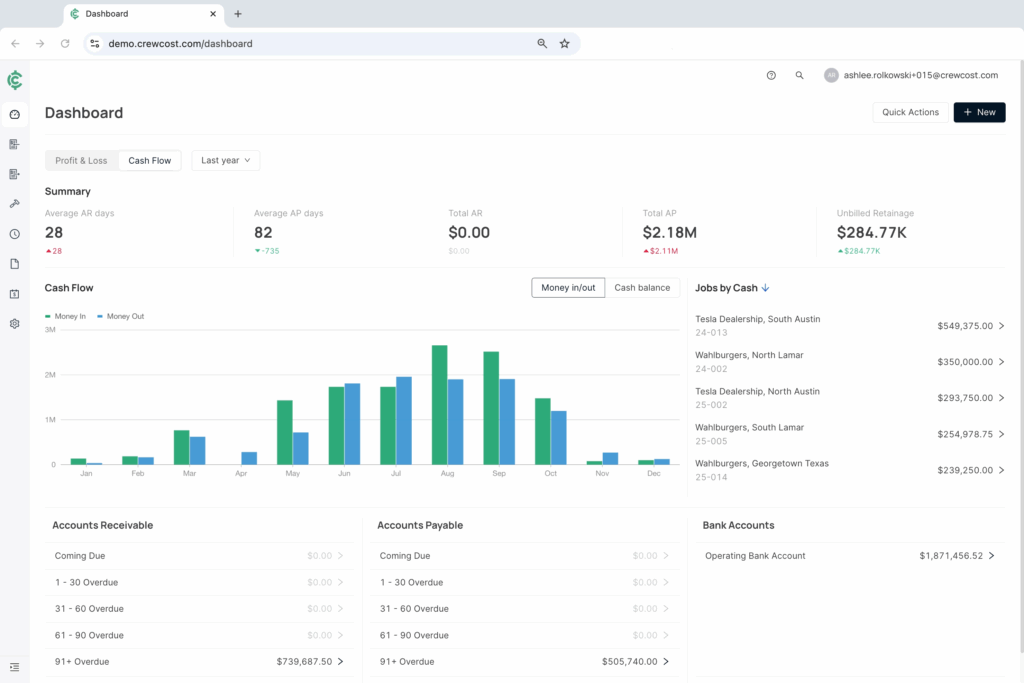Screen dimensions: 1024x683
Task: Open the Last year period dropdown
Action: [225, 160]
